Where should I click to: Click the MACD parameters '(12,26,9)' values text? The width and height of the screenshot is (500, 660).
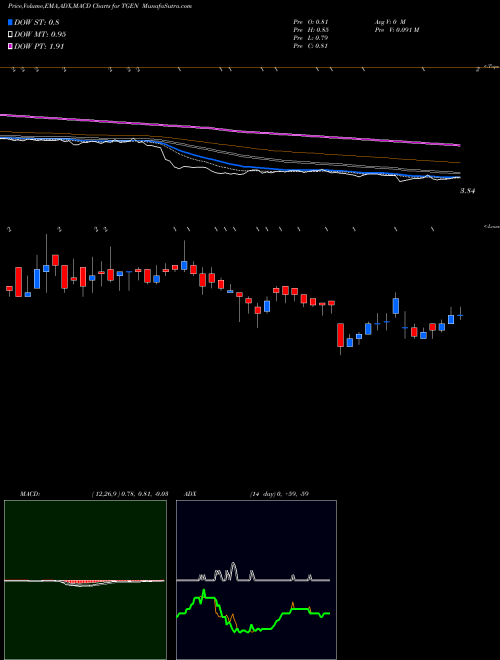coord(130,494)
